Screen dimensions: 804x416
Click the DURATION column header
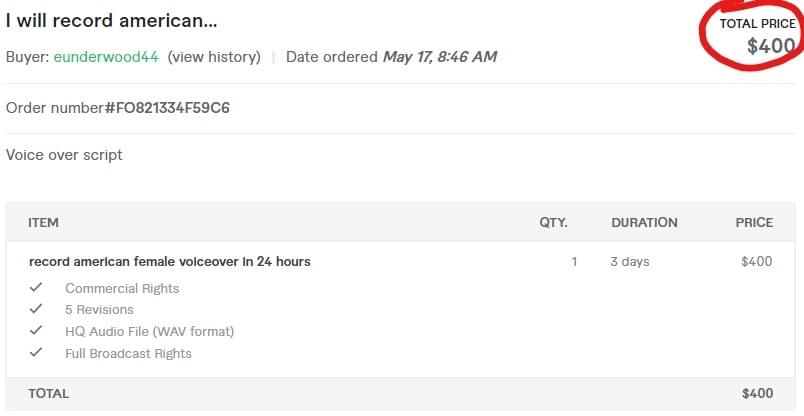644,222
